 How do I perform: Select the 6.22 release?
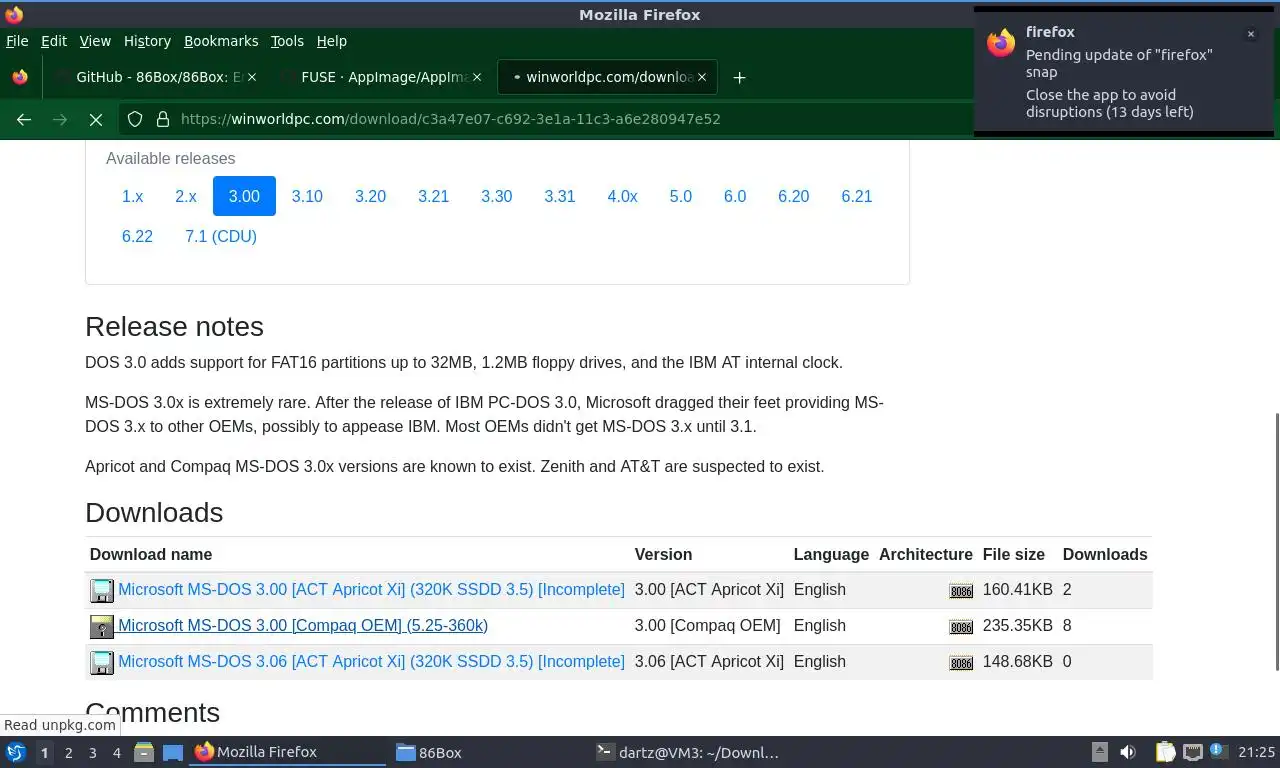click(137, 236)
